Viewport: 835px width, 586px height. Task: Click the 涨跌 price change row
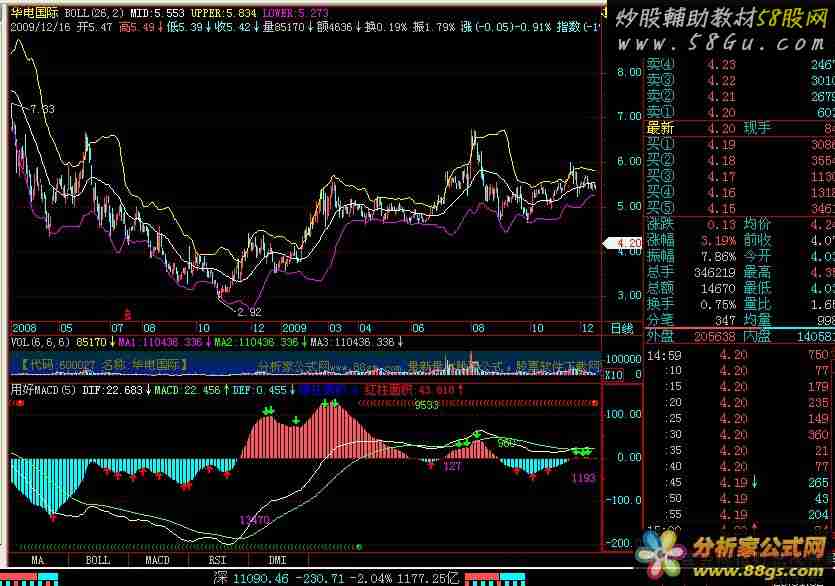tap(740, 225)
